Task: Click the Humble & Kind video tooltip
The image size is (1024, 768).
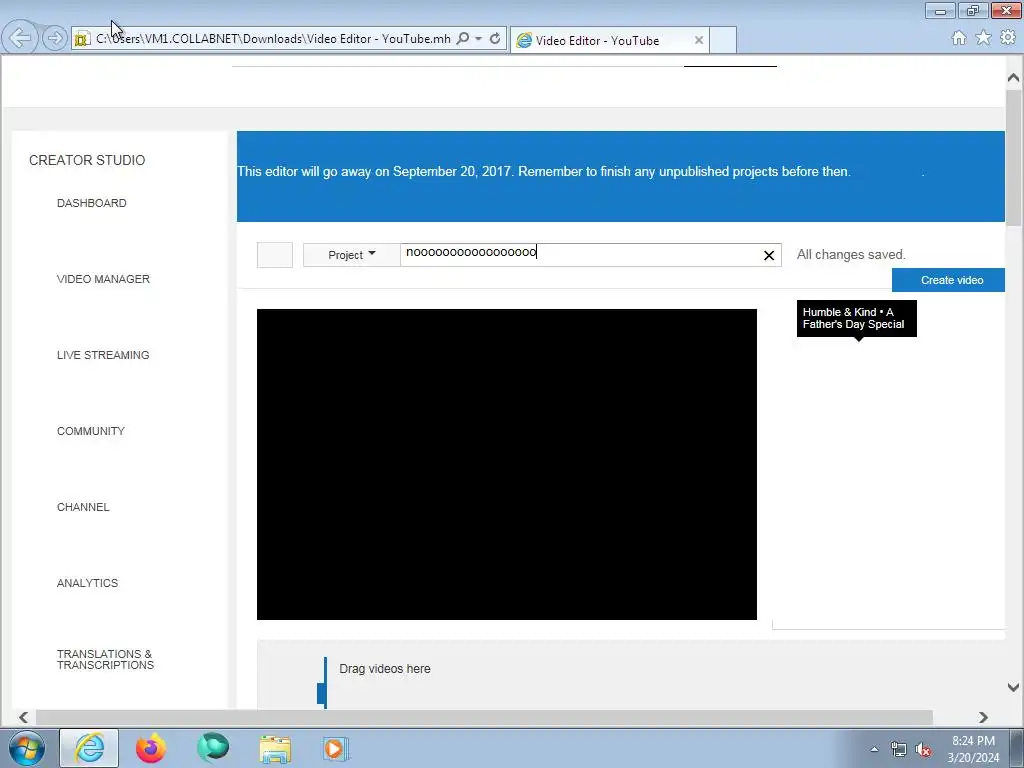Action: (856, 319)
